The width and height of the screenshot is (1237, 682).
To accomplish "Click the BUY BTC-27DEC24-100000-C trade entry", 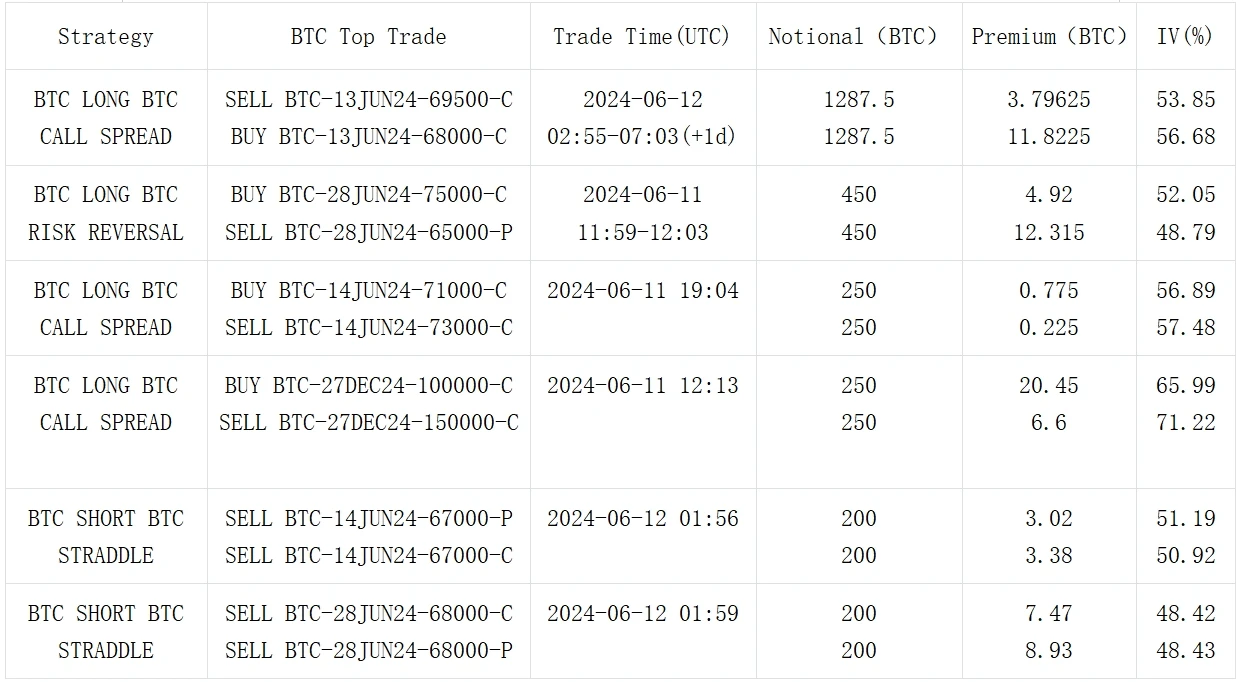I will tap(368, 386).
